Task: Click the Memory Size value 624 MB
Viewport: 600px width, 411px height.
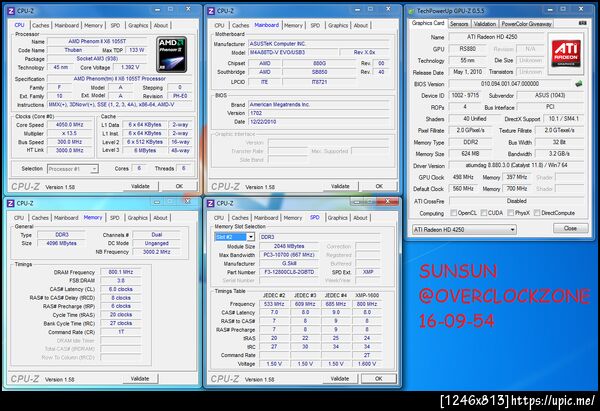Action: pos(470,154)
